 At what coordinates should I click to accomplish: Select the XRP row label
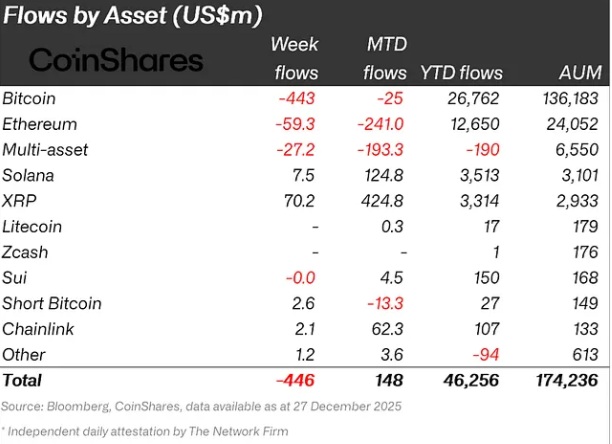coord(19,201)
